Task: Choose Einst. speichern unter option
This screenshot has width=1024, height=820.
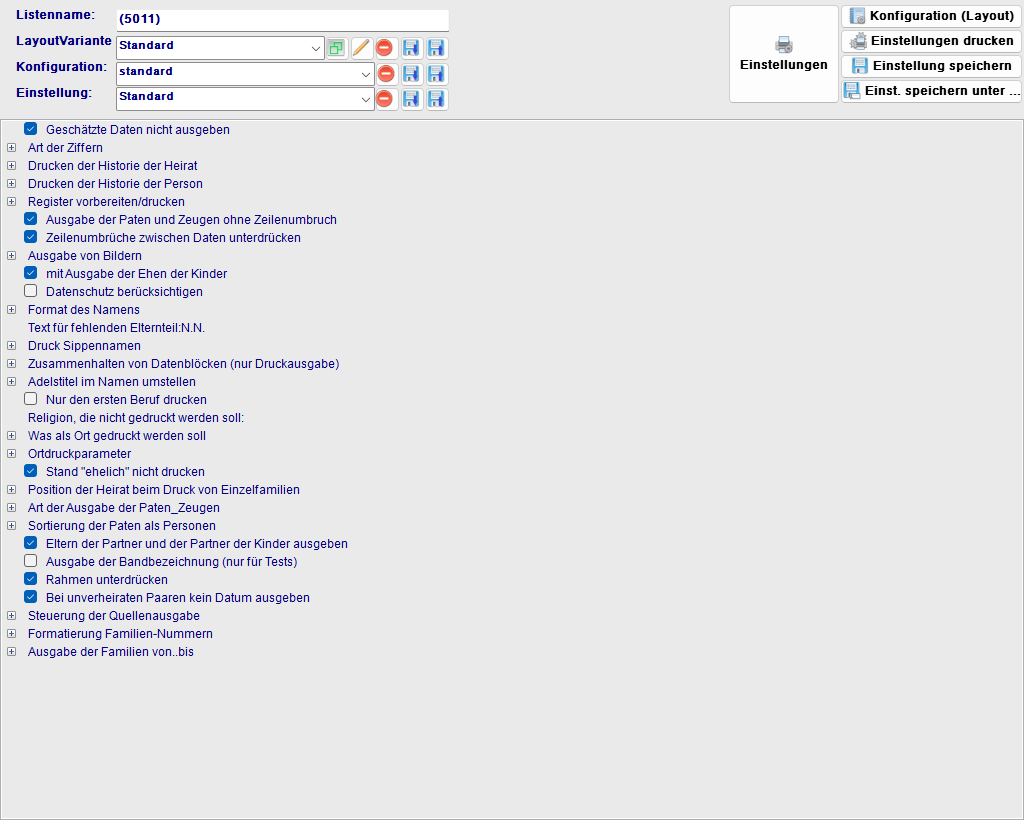Action: click(x=930, y=90)
